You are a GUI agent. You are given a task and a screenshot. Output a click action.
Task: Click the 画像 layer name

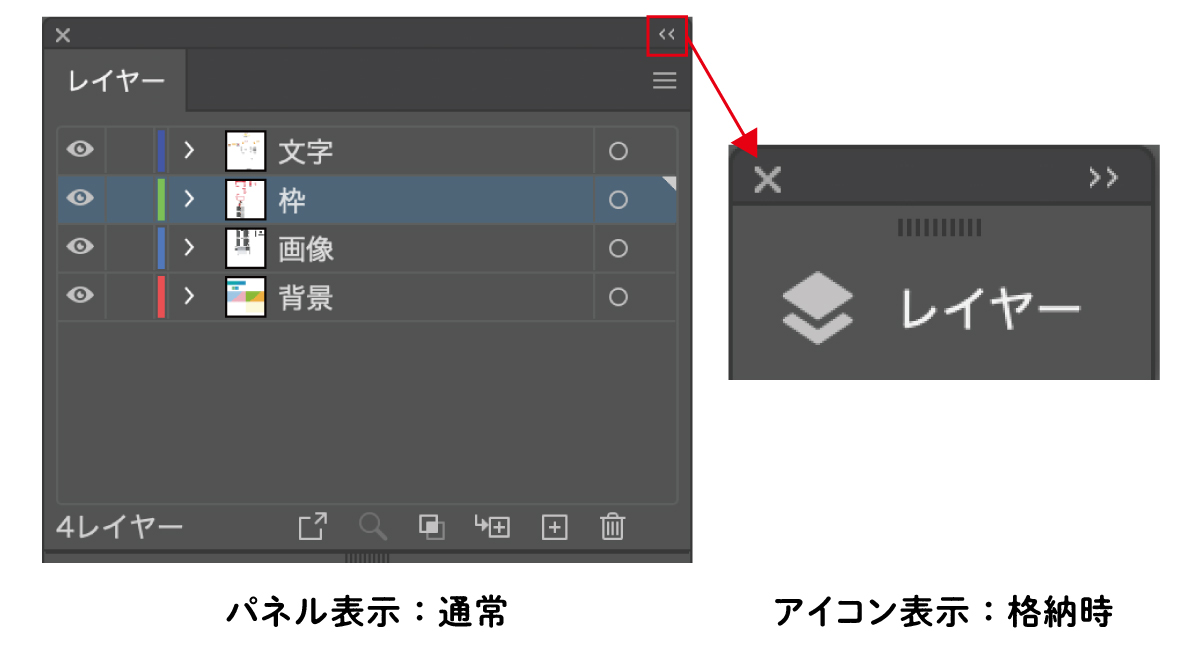tap(306, 249)
